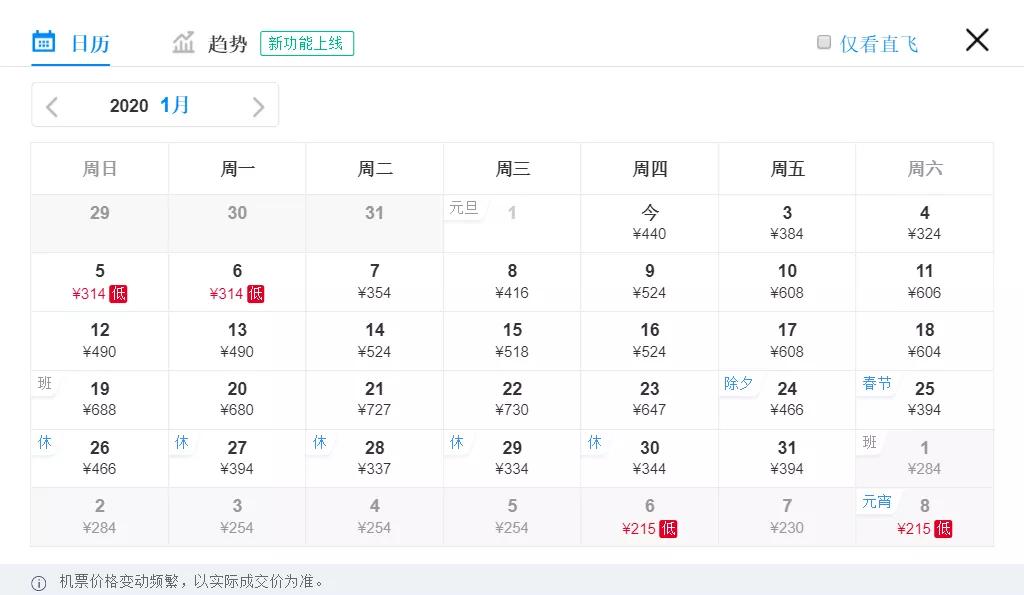
Task: Click the 除夕 tag on the 24th
Action: [x=739, y=383]
